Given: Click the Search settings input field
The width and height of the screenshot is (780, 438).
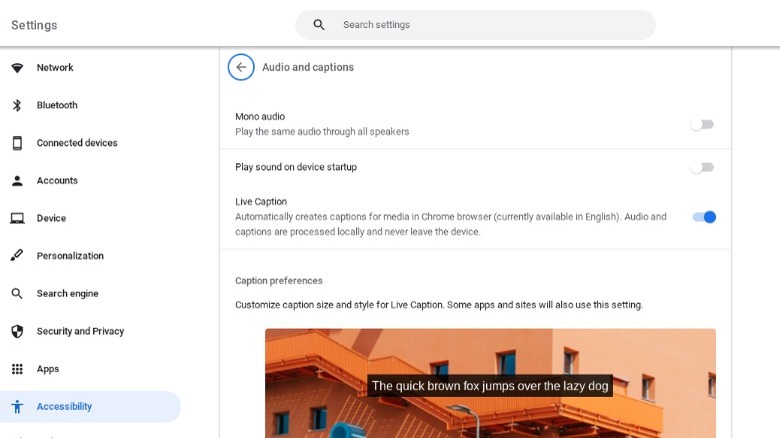Looking at the screenshot, I should (490, 25).
